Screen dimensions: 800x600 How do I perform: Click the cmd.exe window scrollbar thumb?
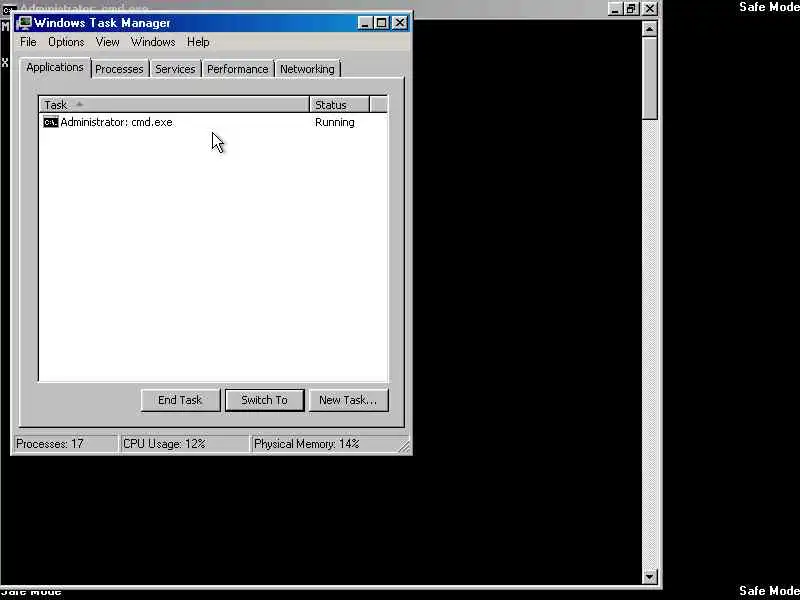coord(649,79)
